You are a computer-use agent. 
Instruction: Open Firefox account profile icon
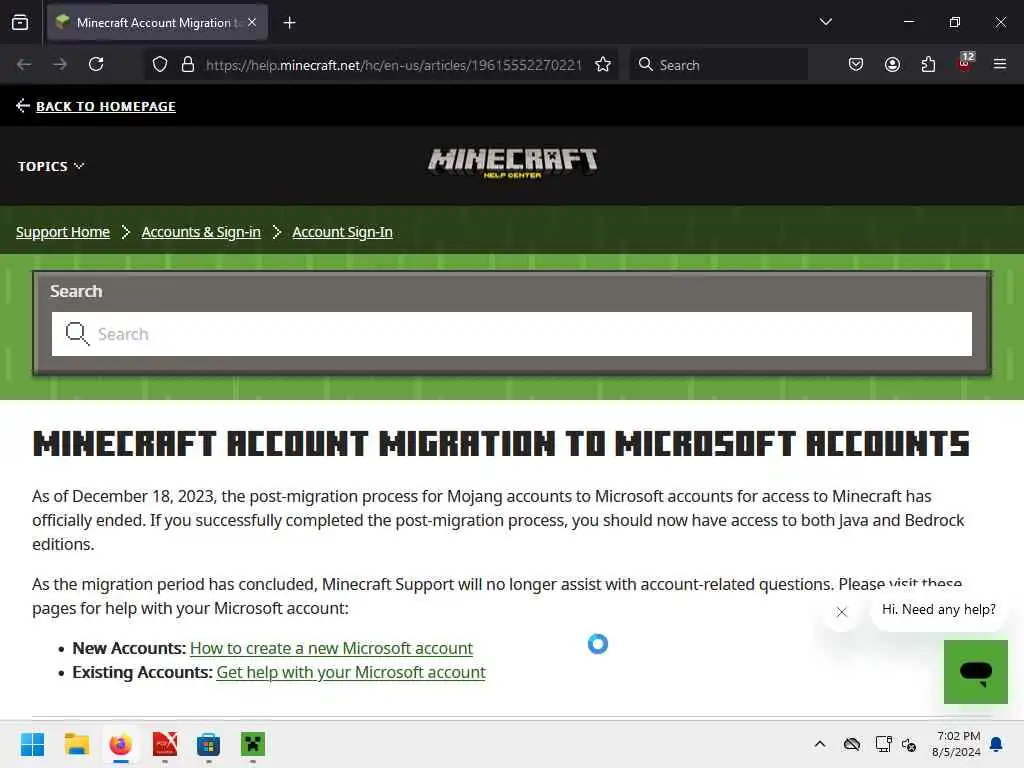[892, 64]
